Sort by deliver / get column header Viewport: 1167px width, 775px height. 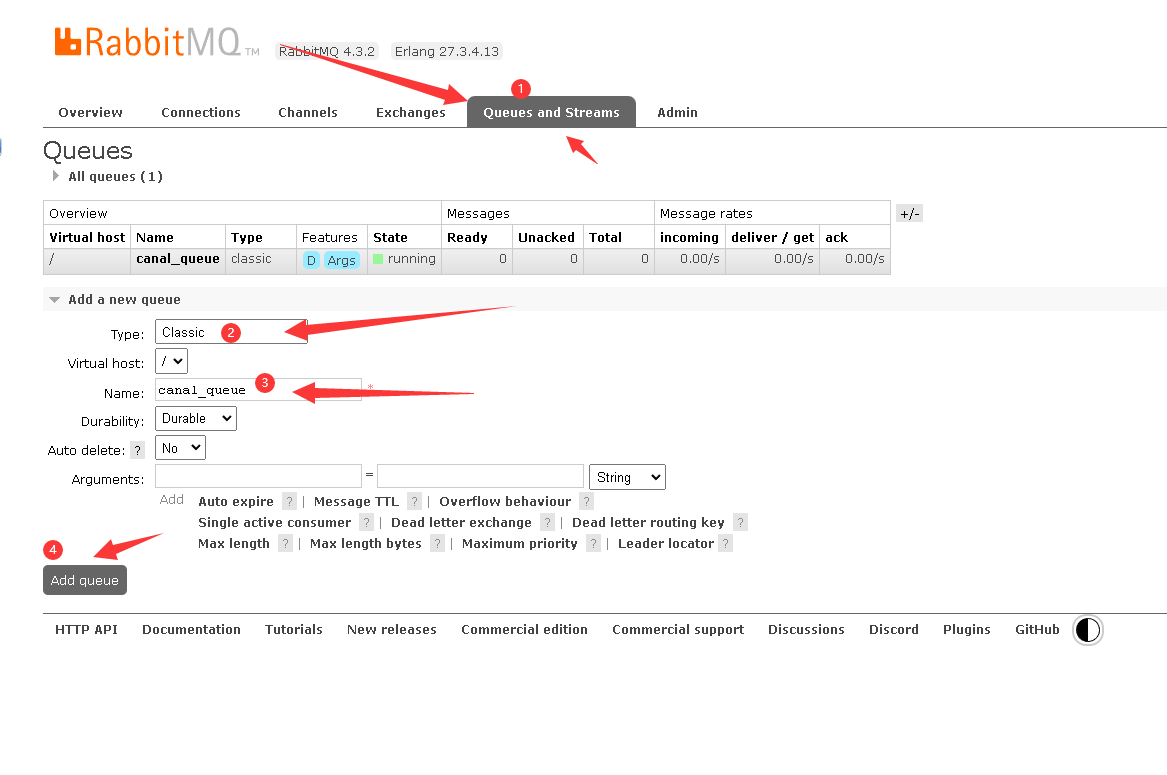(773, 237)
